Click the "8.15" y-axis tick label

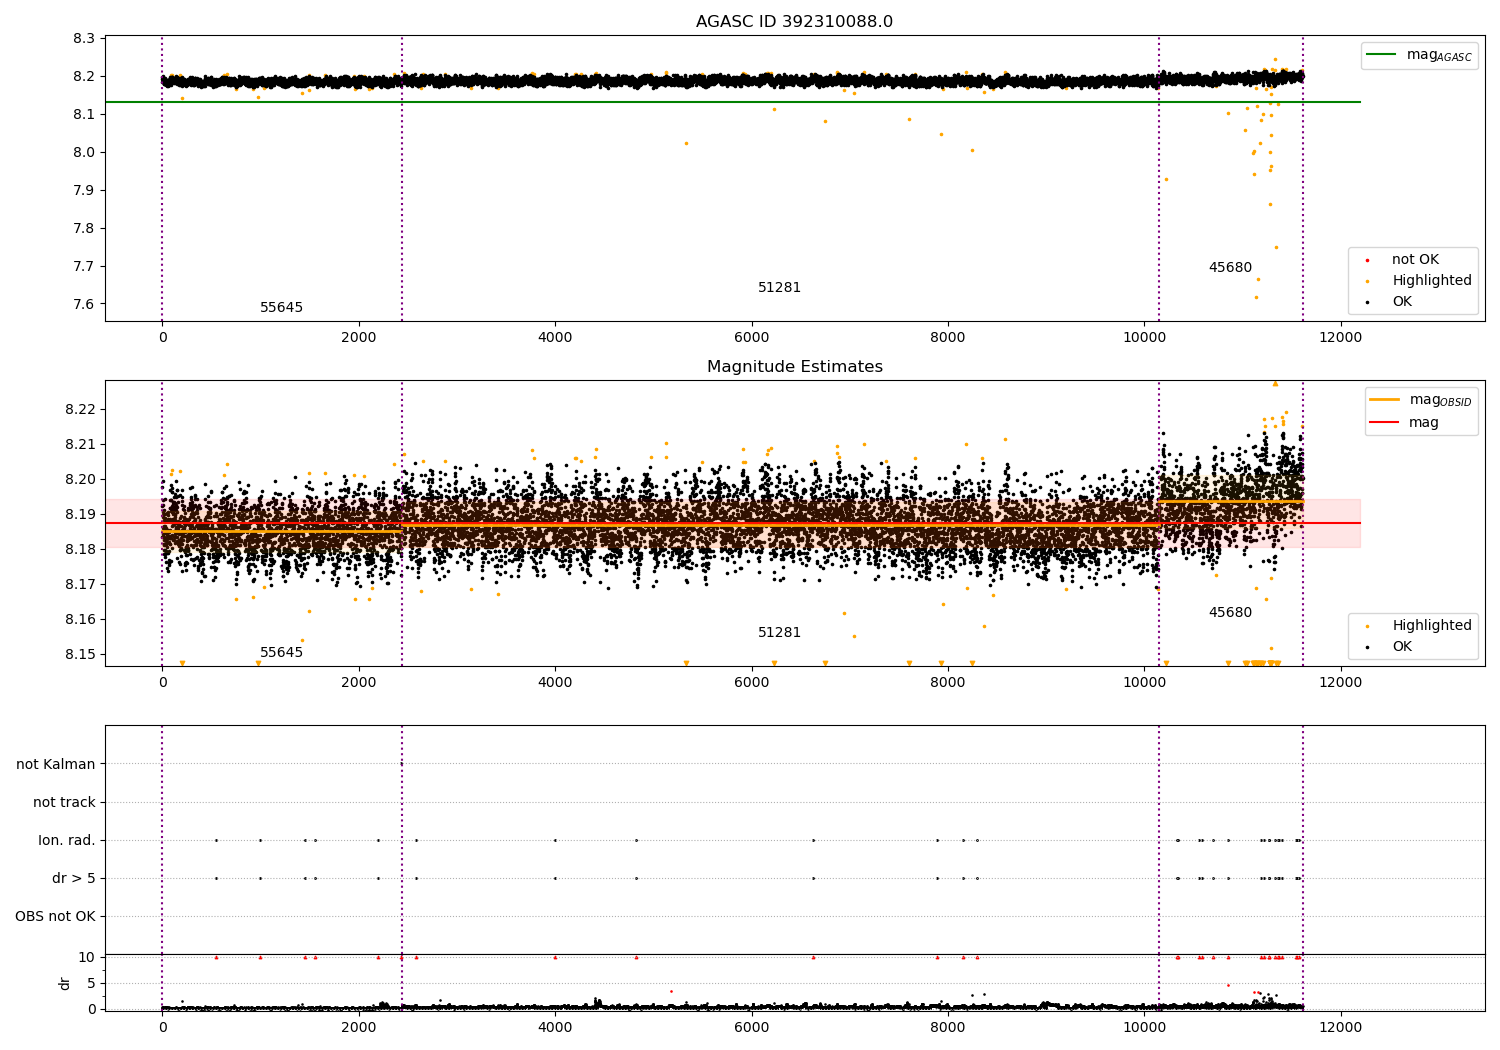(x=80, y=655)
